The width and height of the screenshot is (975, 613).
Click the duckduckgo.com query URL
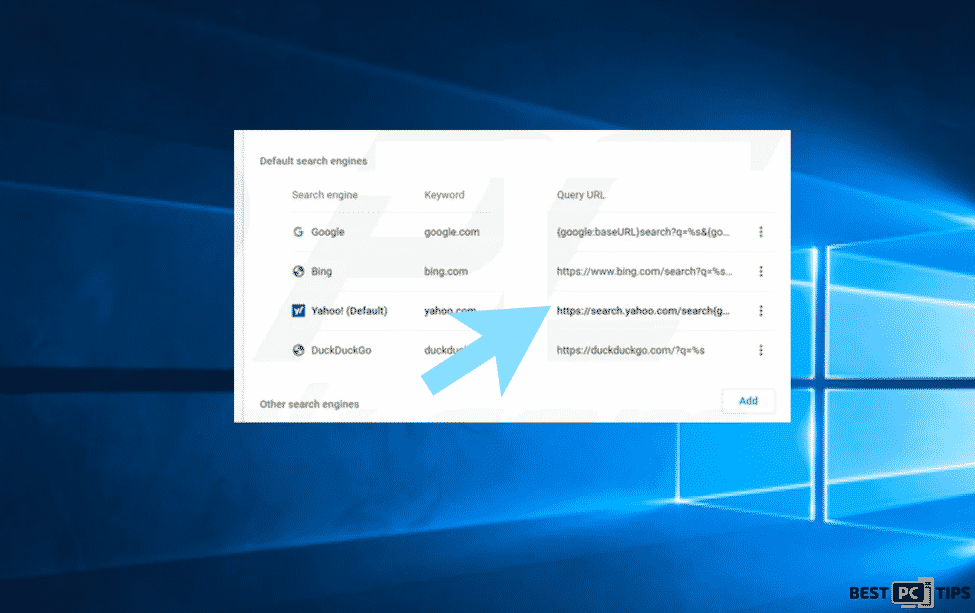[x=631, y=350]
